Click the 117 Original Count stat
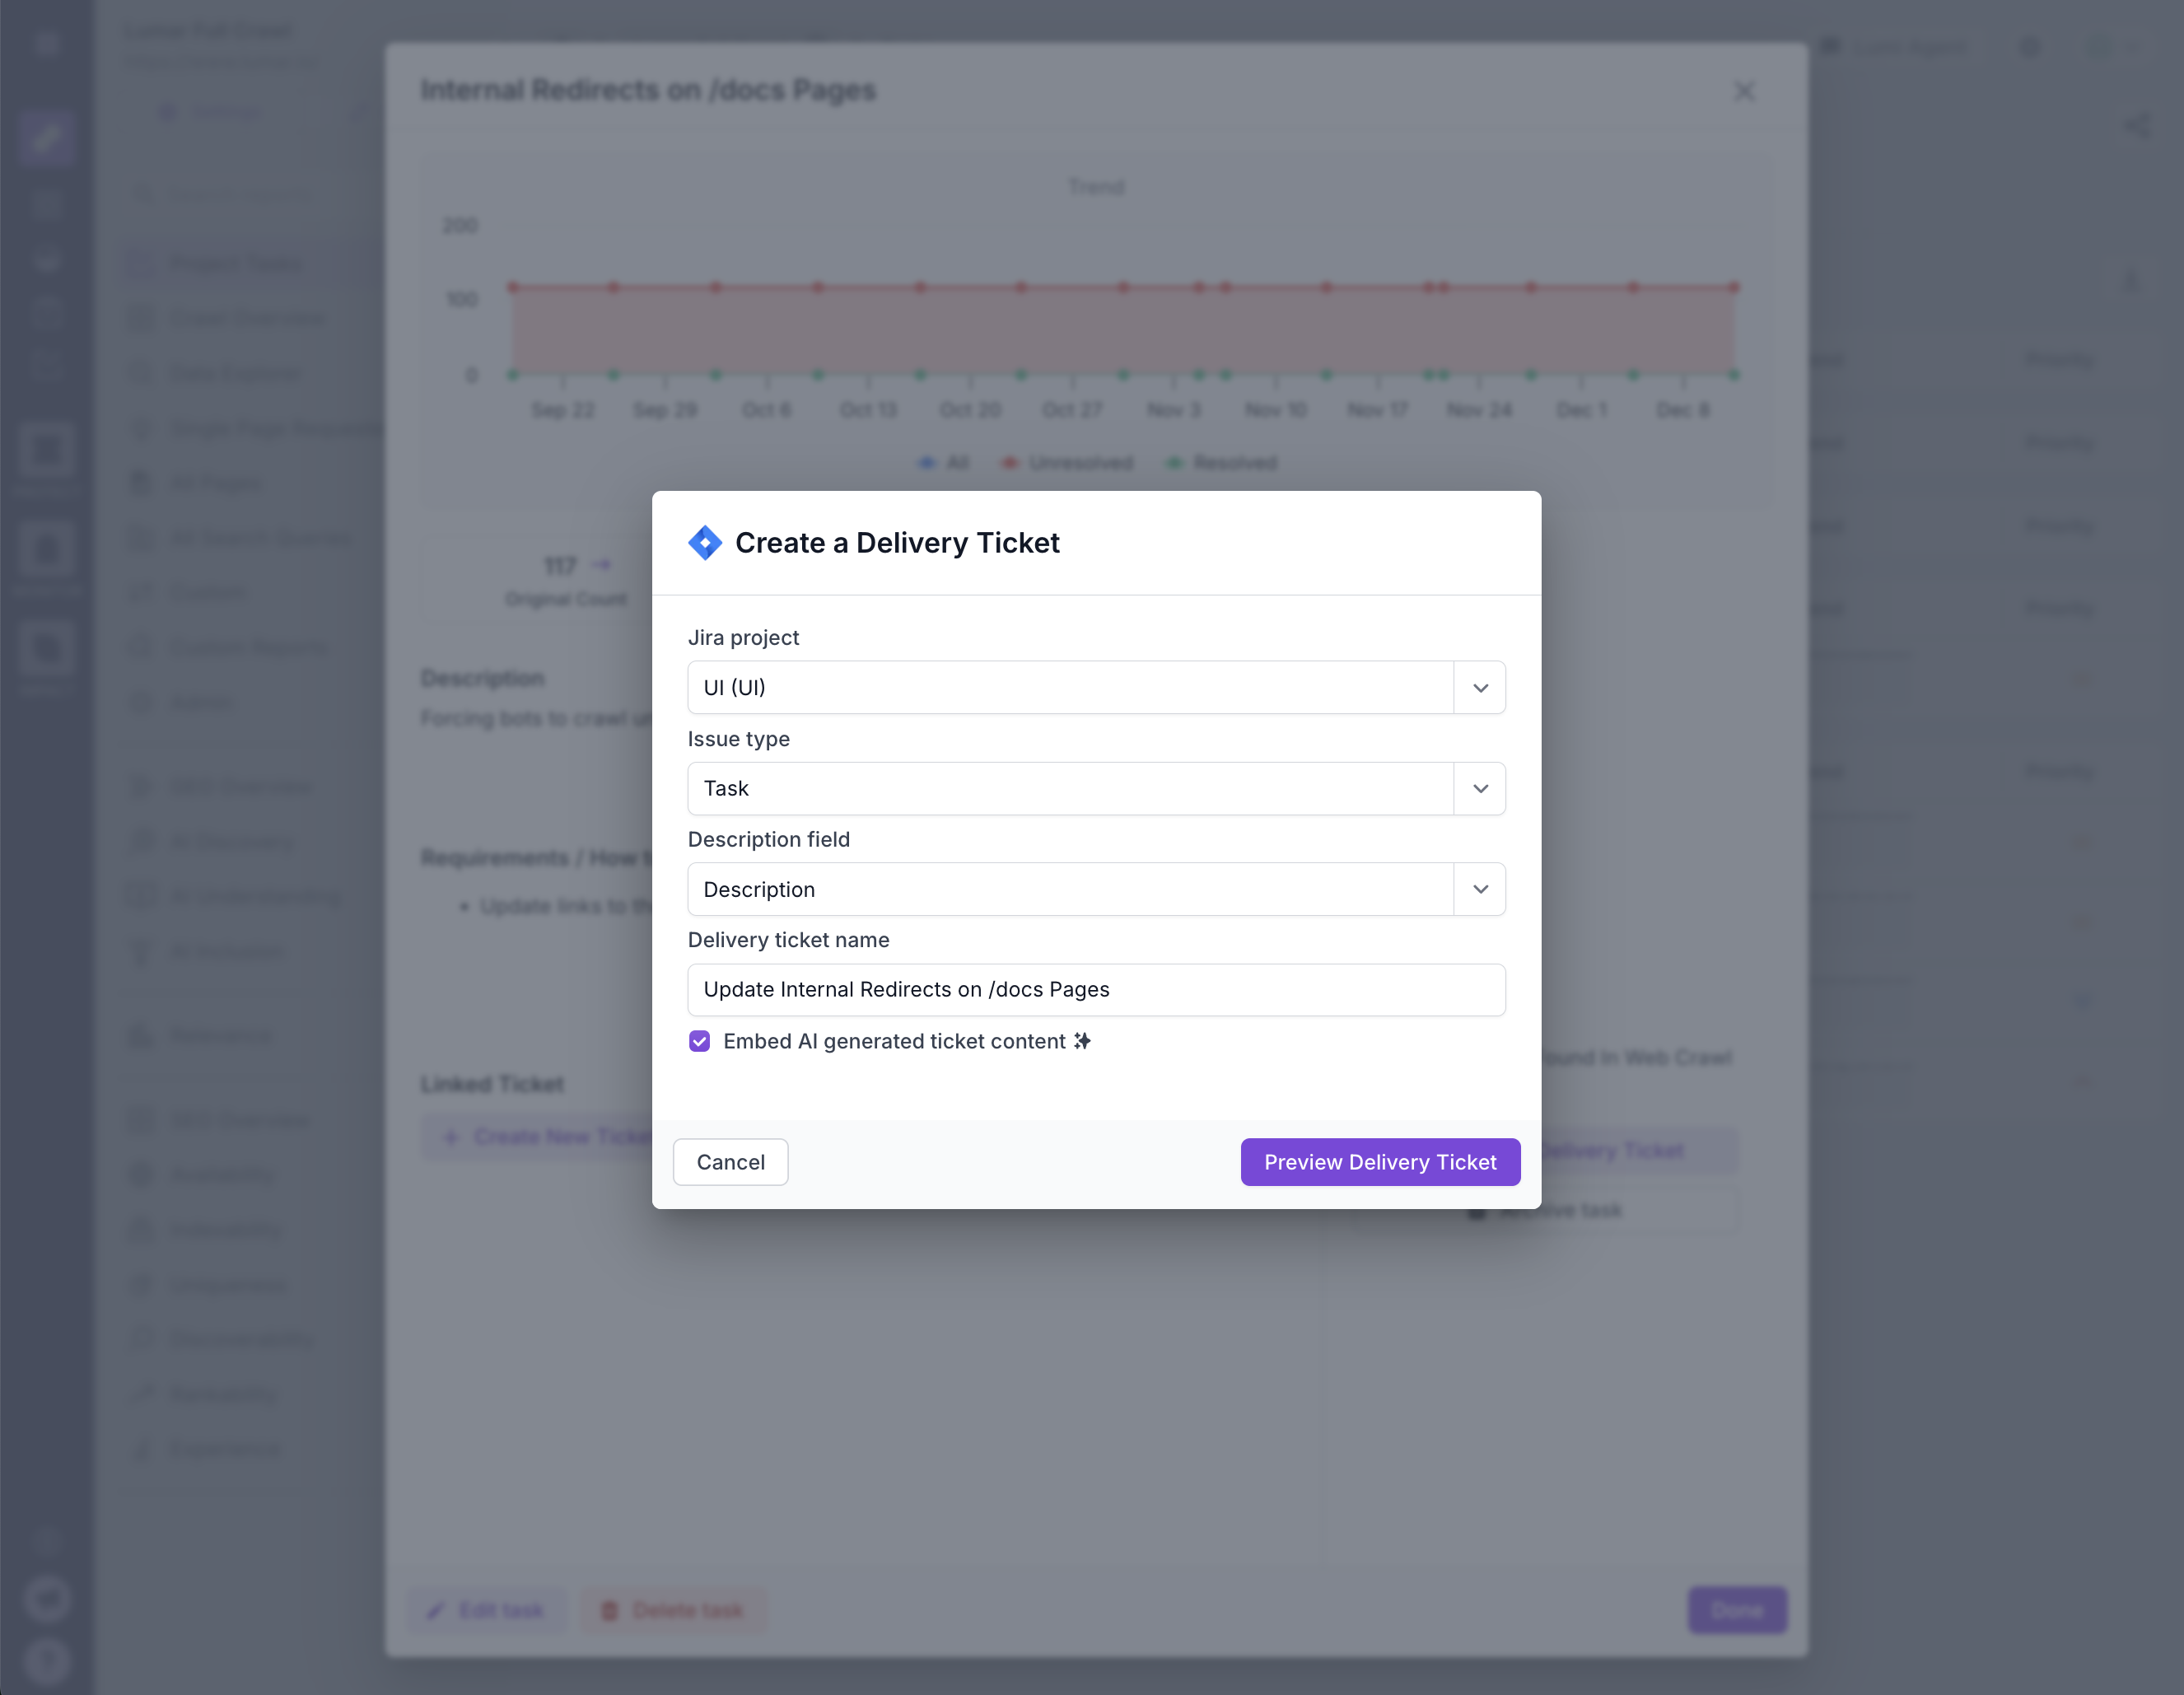This screenshot has height=1695, width=2184. point(565,580)
